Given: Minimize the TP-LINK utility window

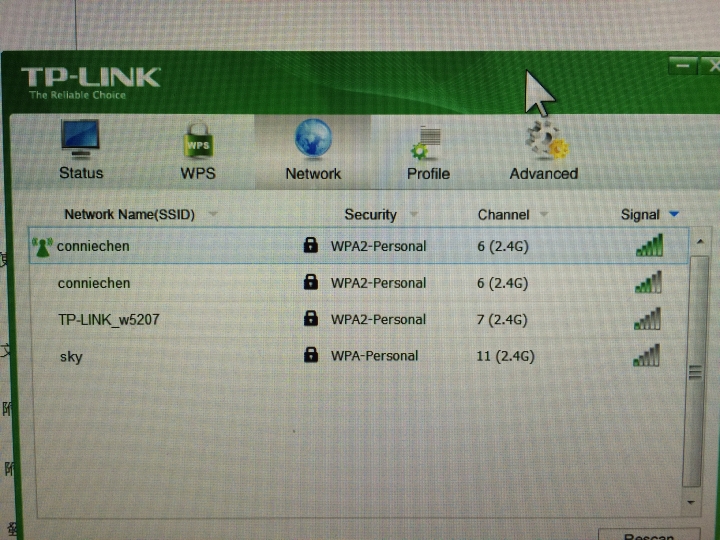Looking at the screenshot, I should coord(683,66).
